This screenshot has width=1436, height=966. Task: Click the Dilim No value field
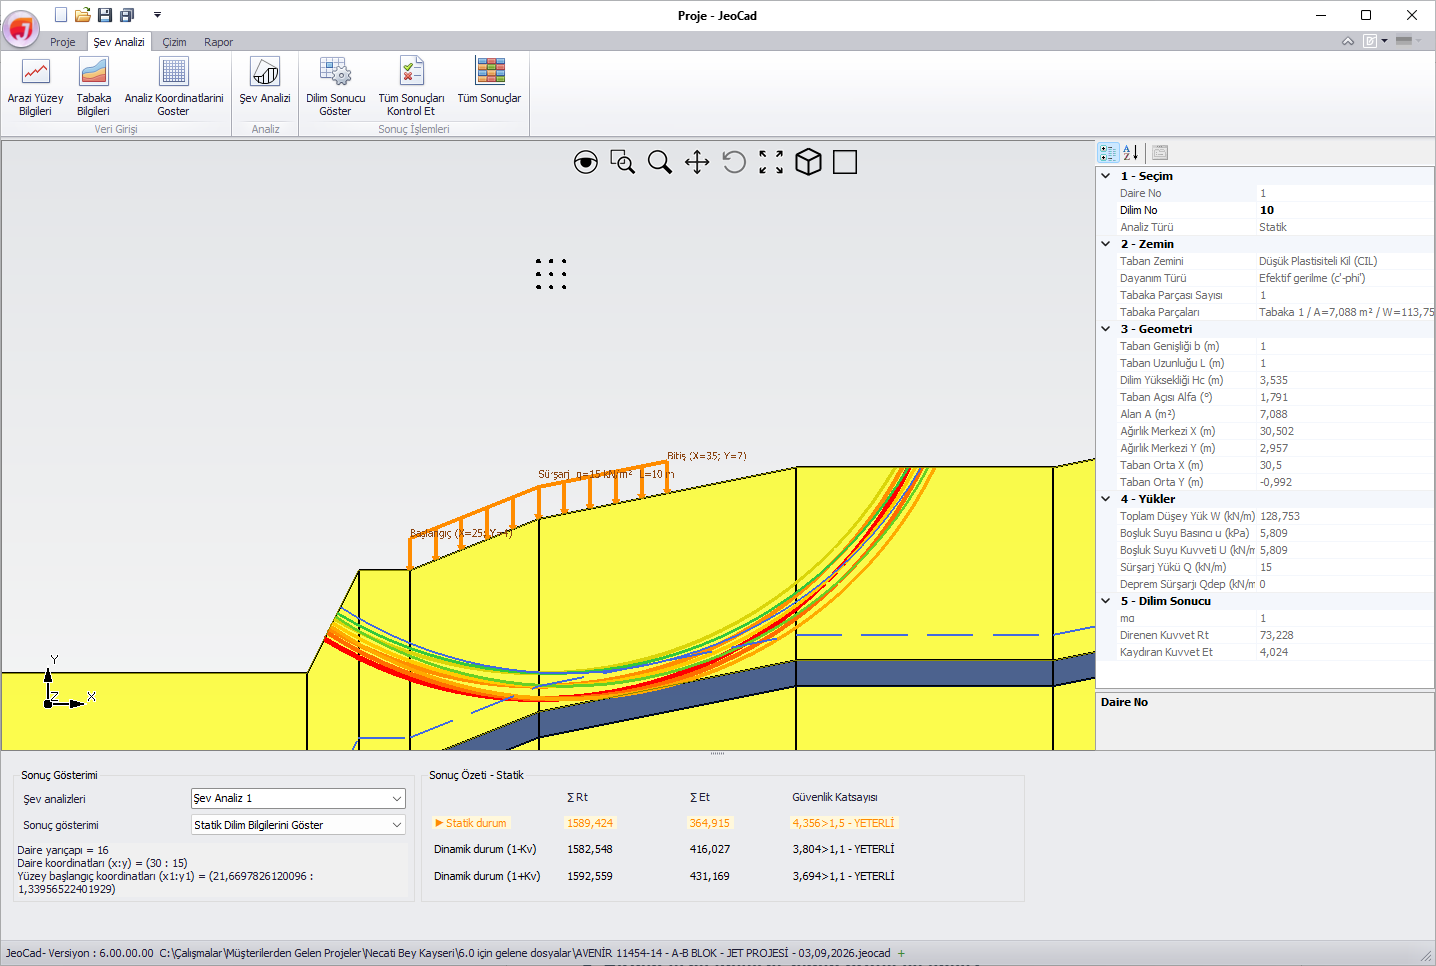pos(1345,210)
